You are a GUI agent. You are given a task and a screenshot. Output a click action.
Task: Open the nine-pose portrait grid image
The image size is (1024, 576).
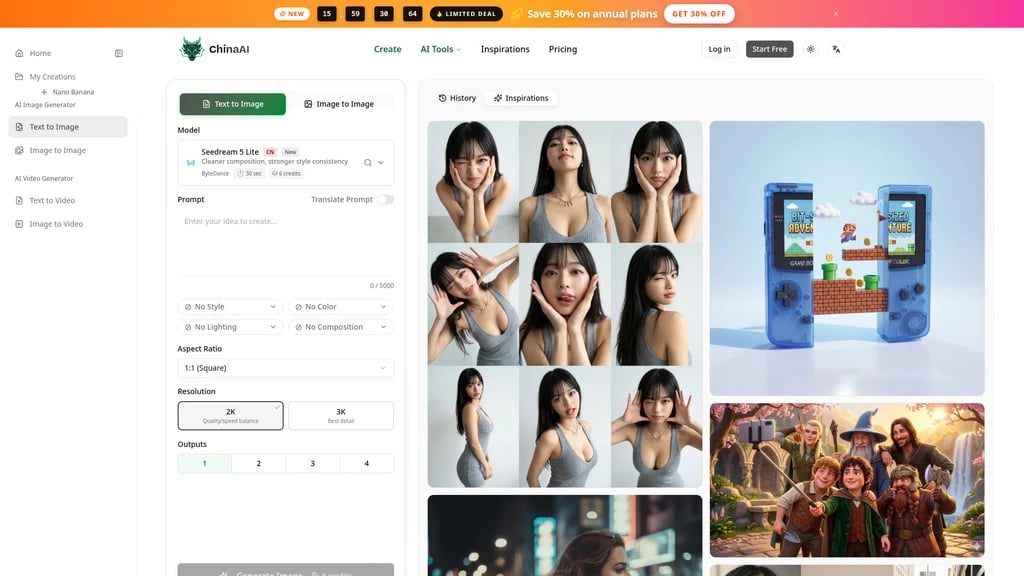pos(565,304)
